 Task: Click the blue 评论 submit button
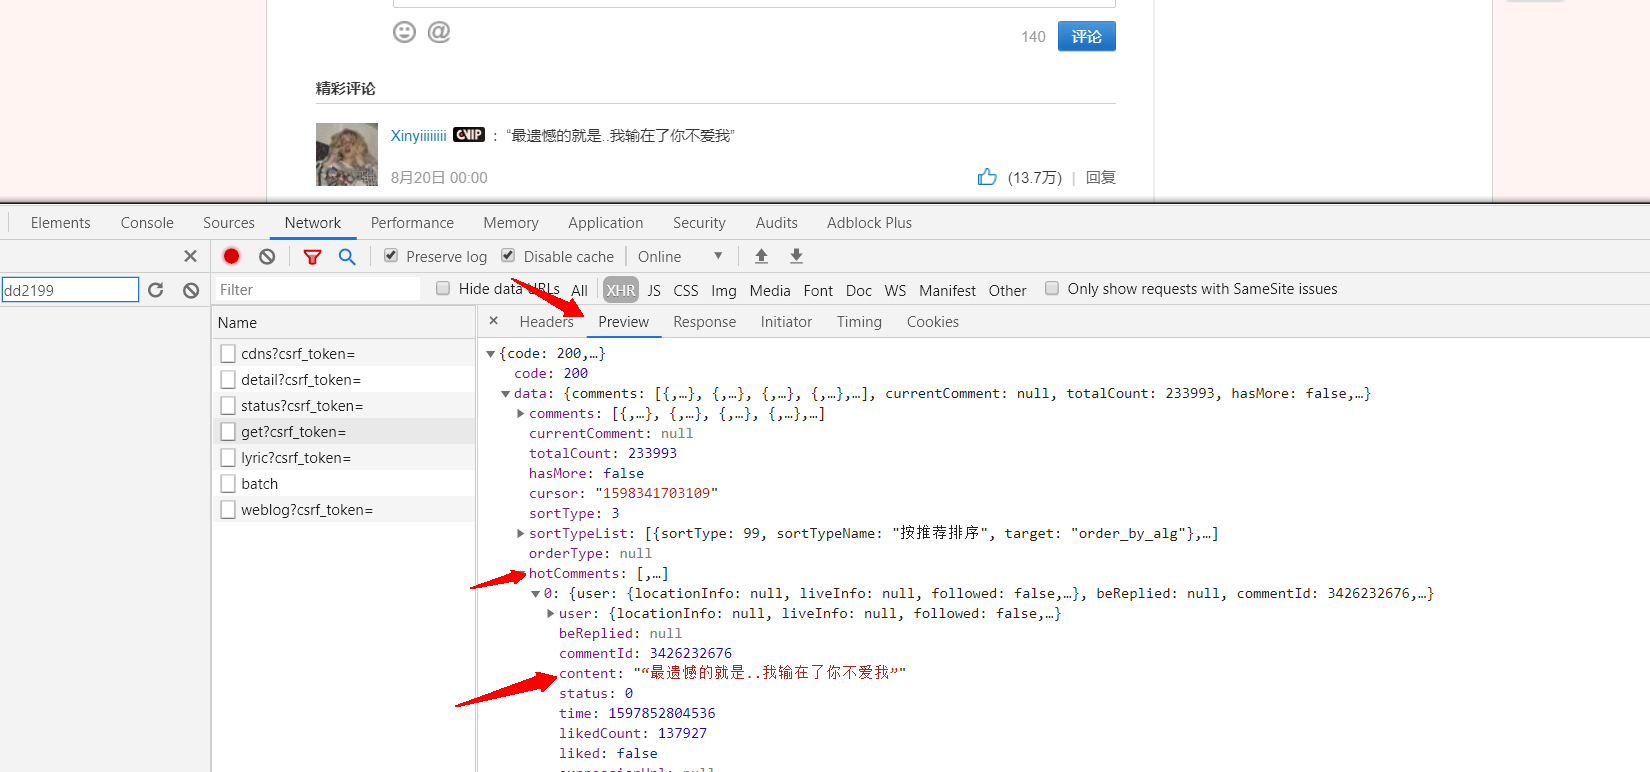pos(1087,36)
